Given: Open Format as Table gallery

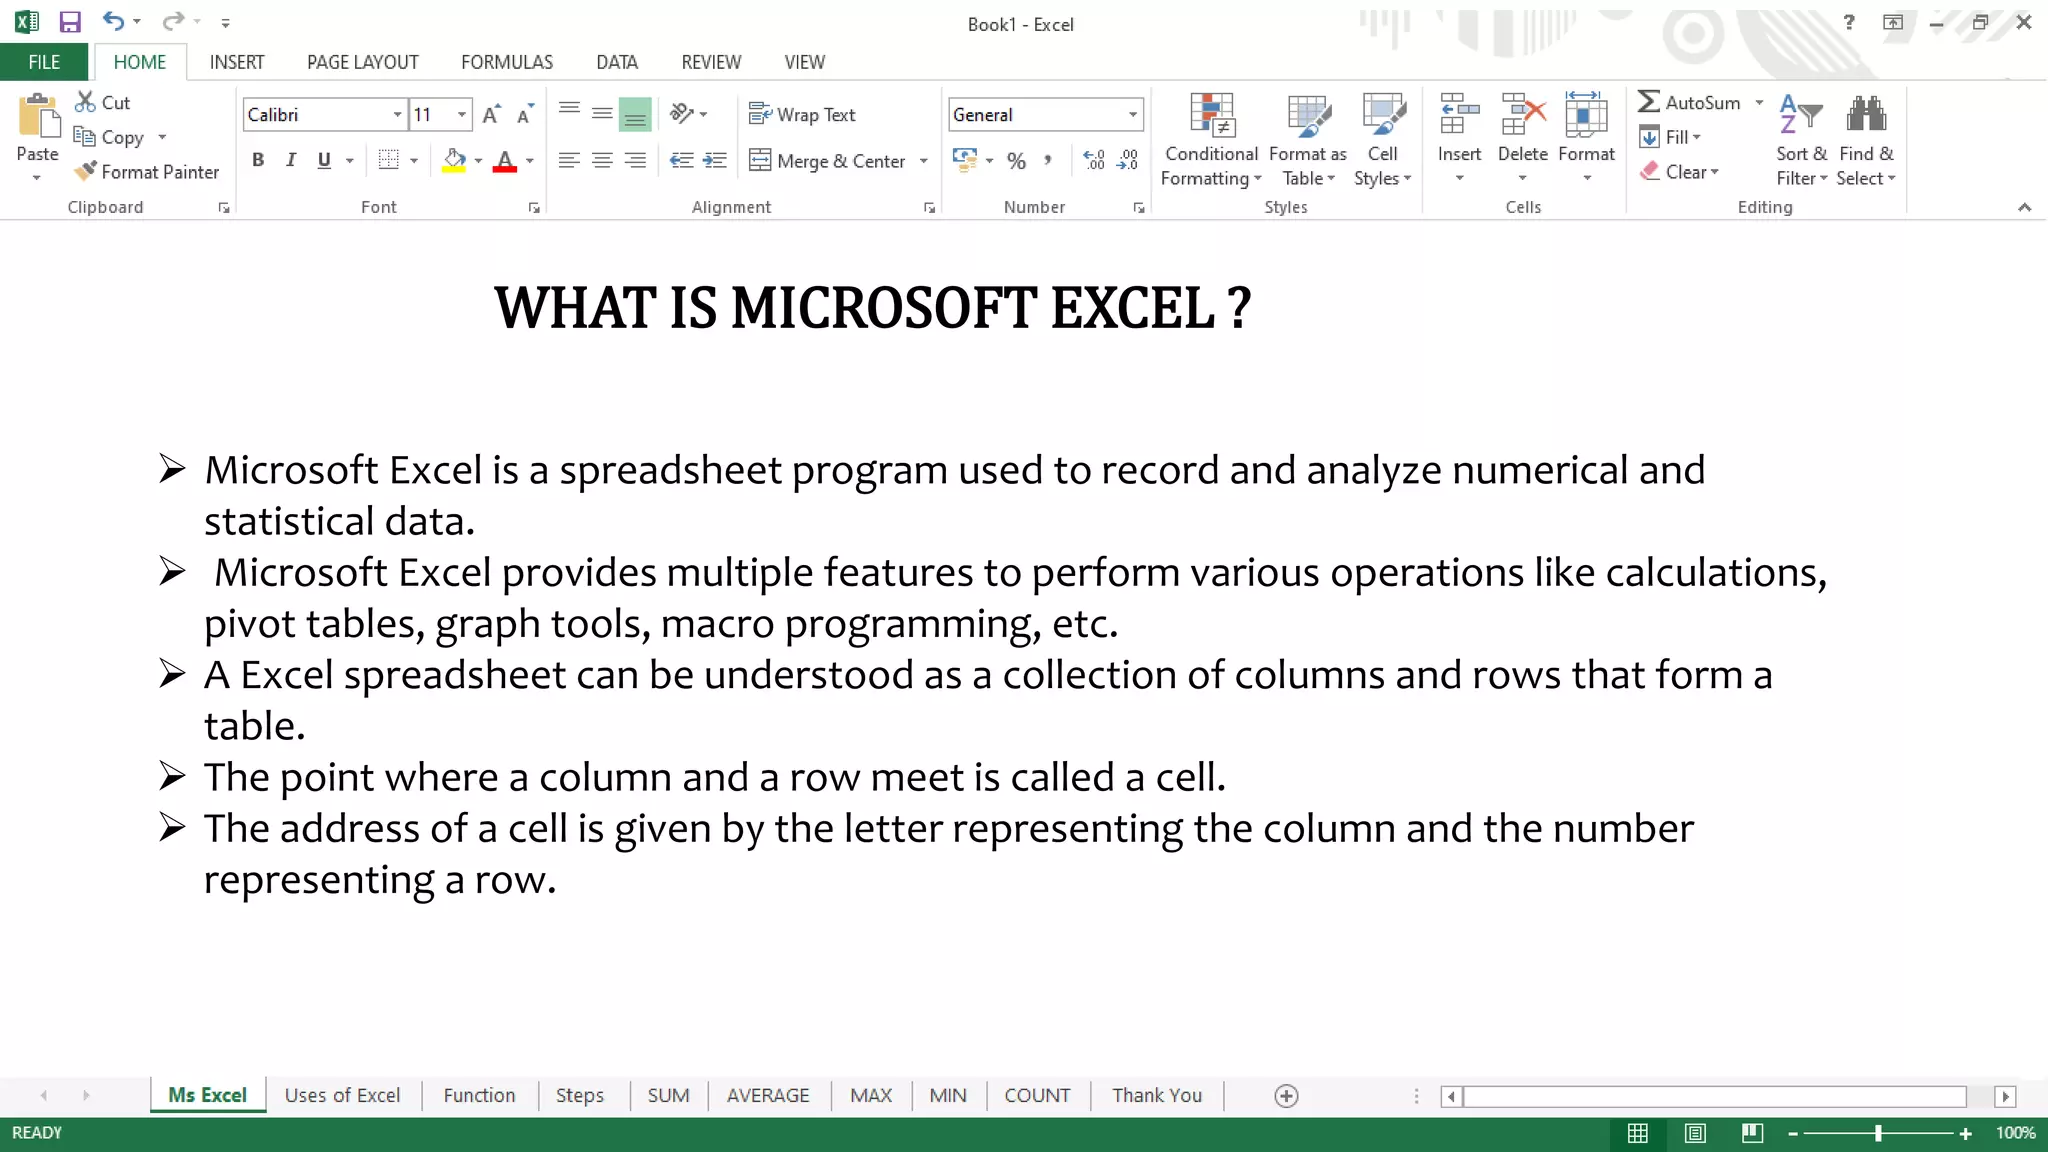Looking at the screenshot, I should tap(1308, 140).
